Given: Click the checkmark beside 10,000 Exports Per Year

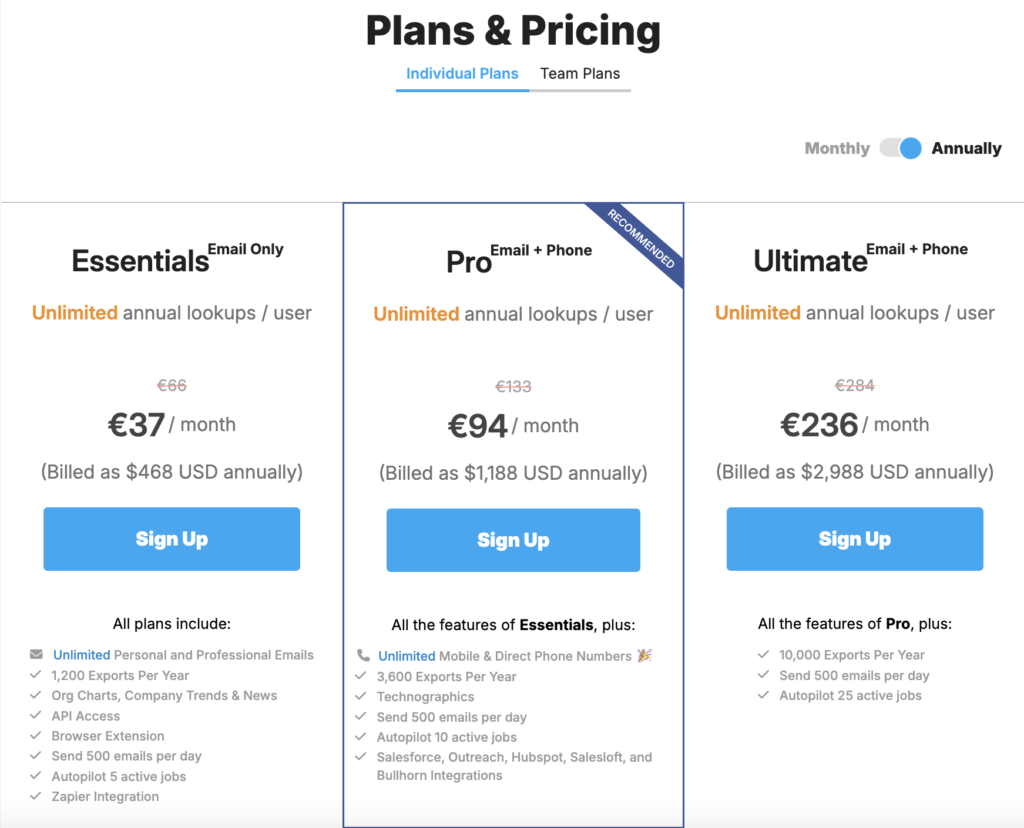Looking at the screenshot, I should (x=765, y=655).
